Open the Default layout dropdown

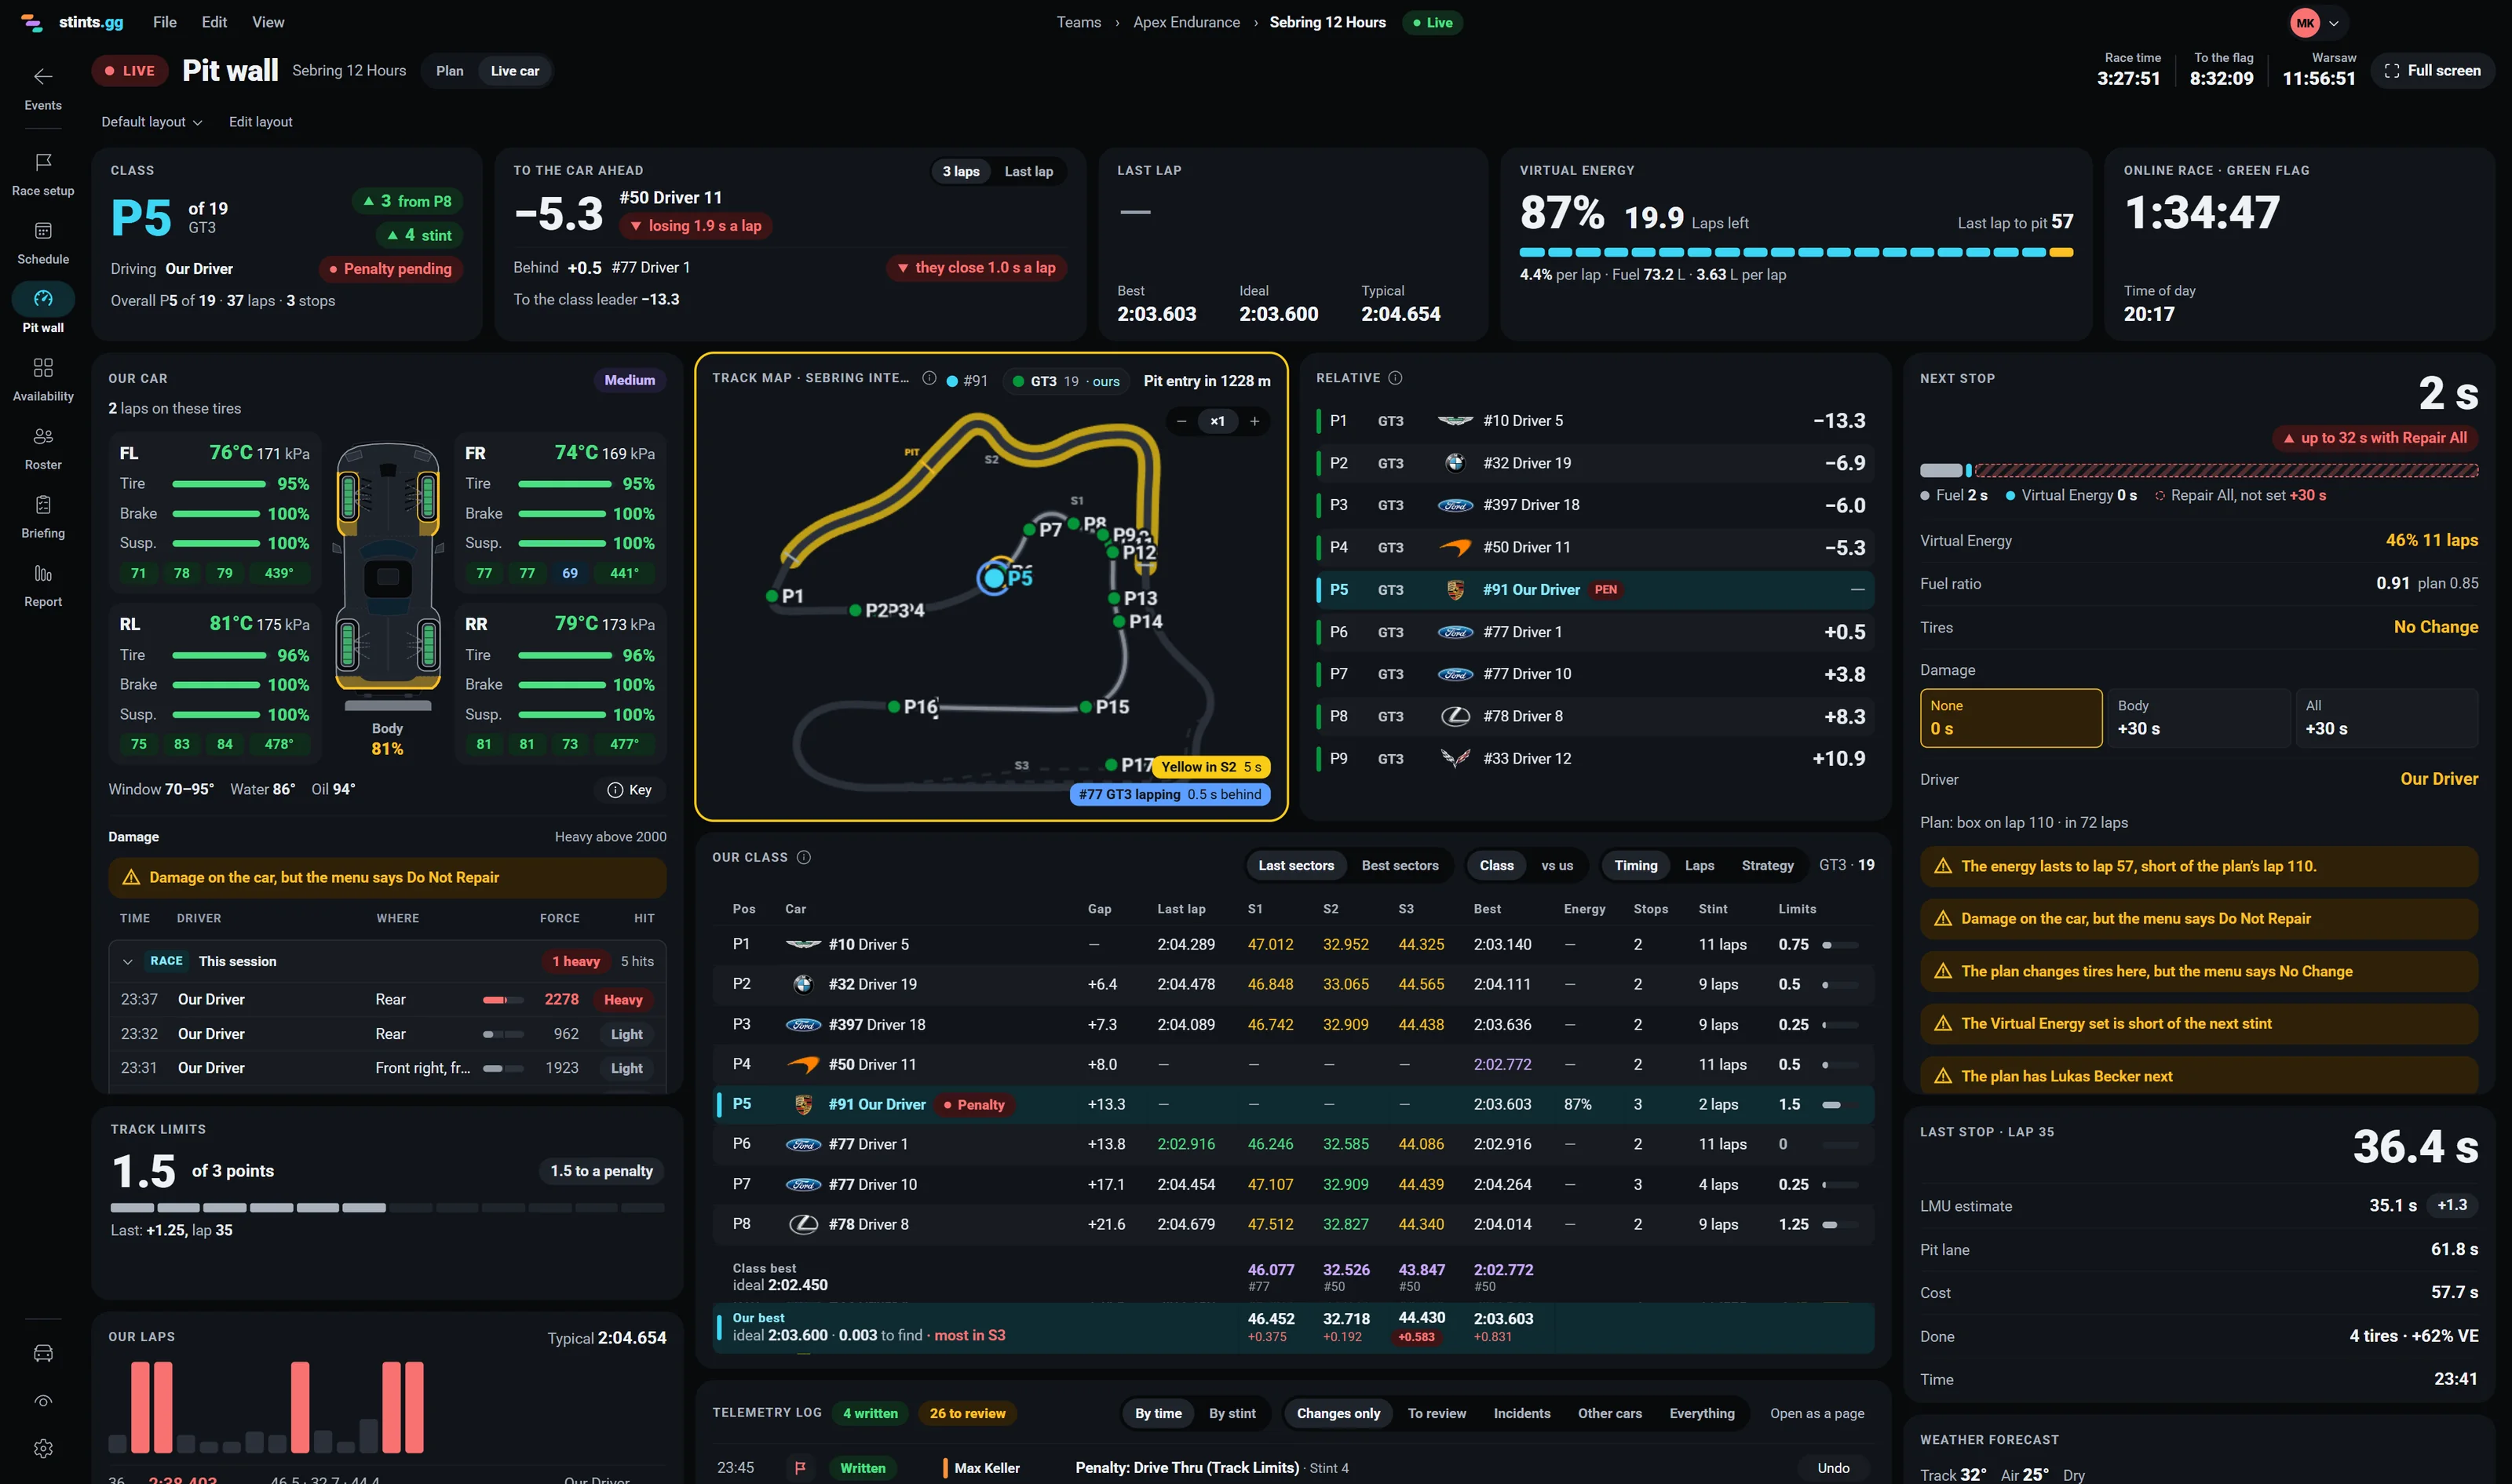pyautogui.click(x=151, y=122)
